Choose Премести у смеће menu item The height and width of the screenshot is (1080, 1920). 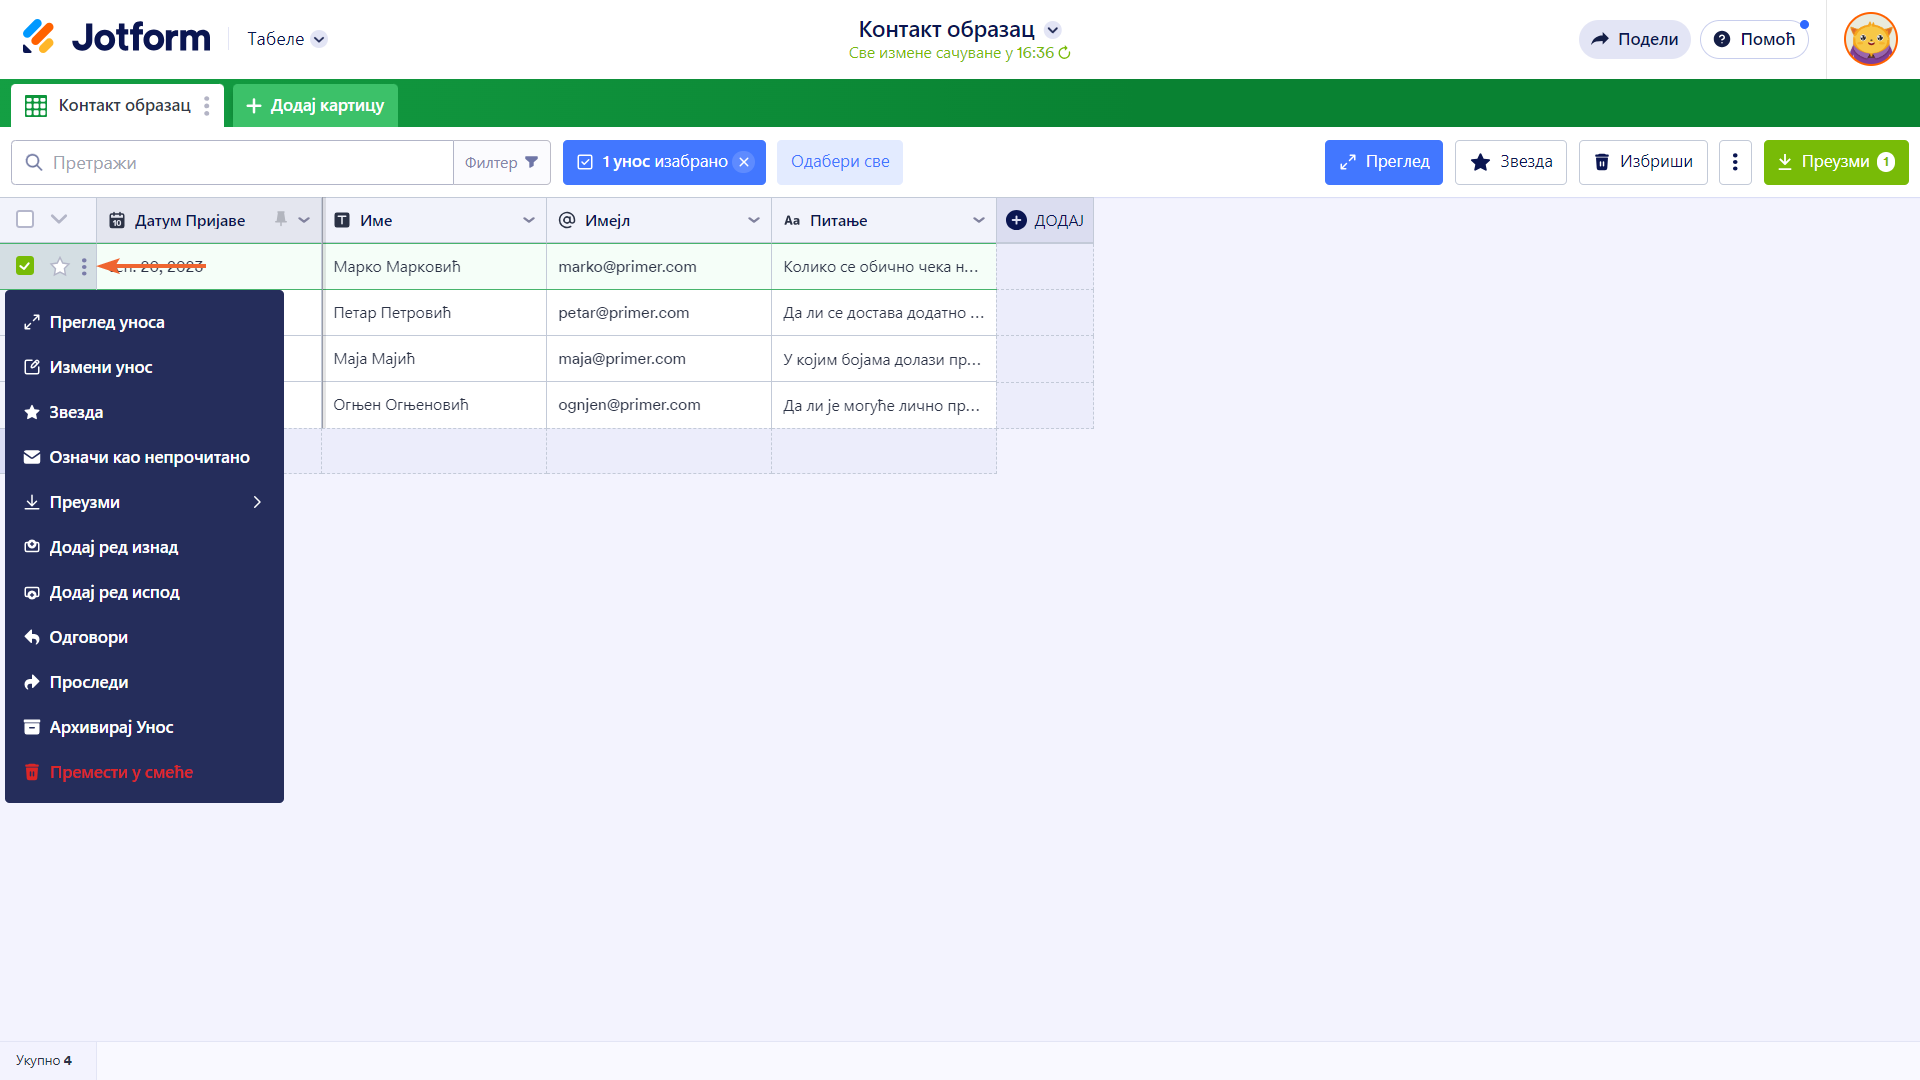coord(121,772)
